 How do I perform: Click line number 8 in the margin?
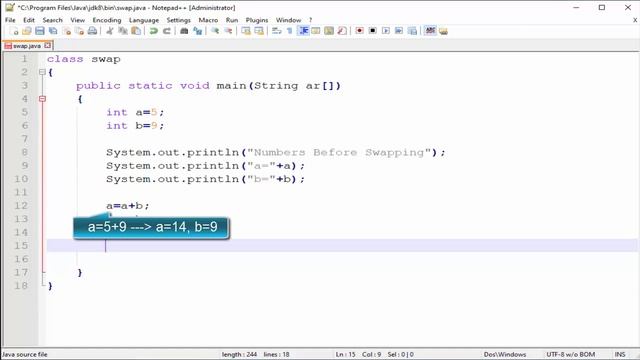click(x=24, y=152)
